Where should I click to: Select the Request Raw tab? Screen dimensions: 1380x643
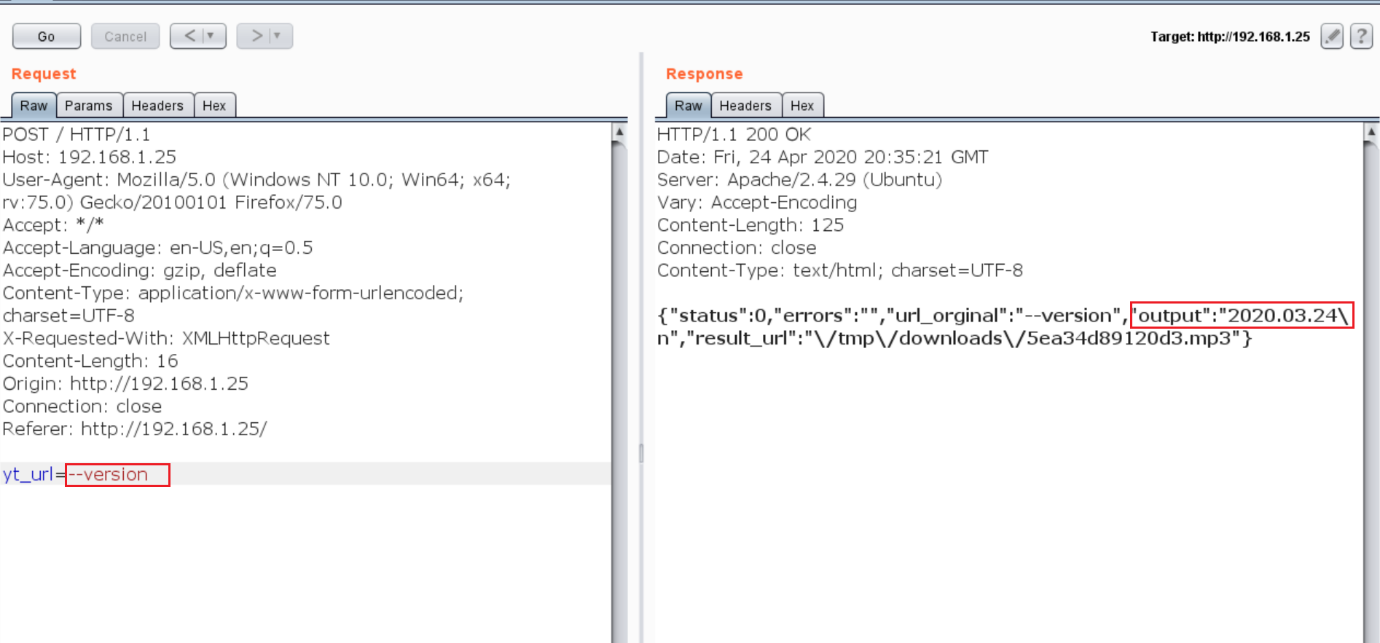[x=33, y=105]
